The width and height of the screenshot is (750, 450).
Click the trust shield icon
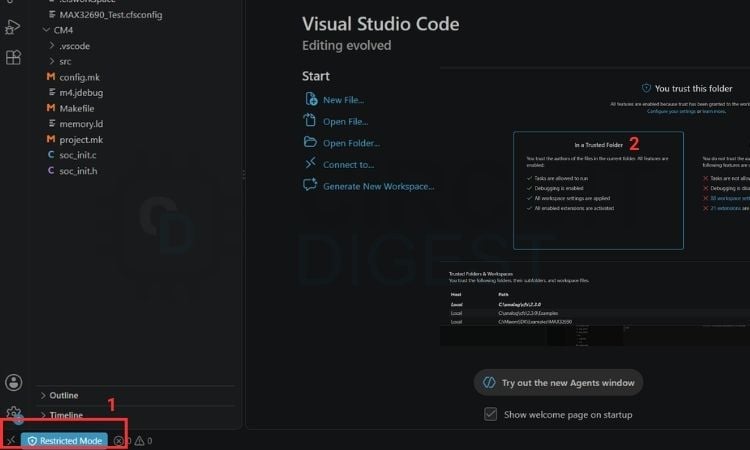[646, 88]
